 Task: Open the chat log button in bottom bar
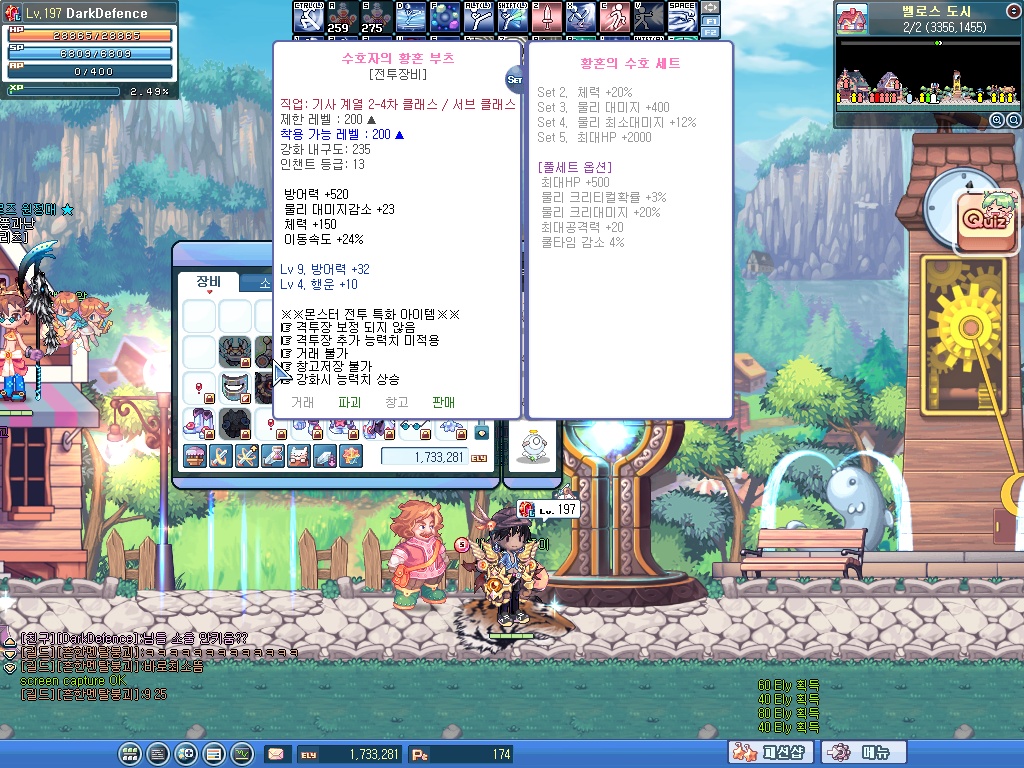click(x=158, y=754)
